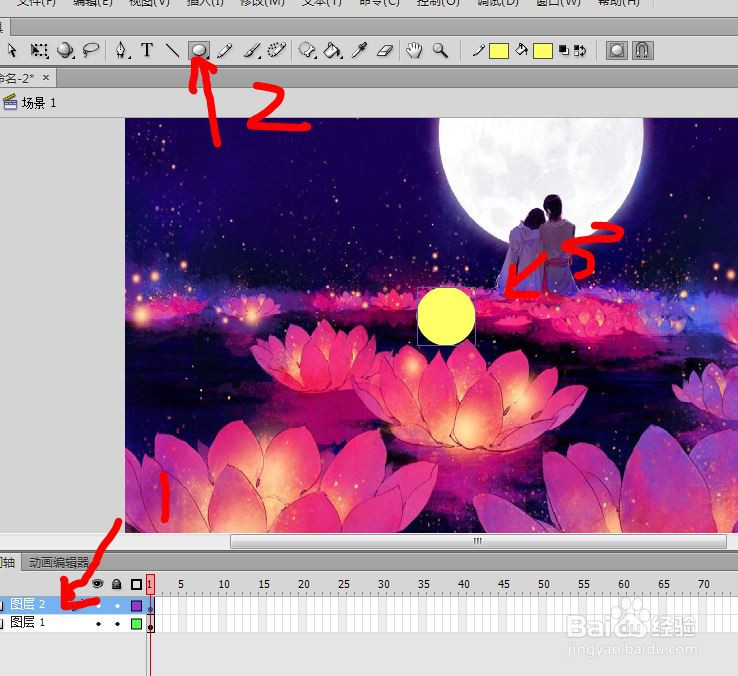Image resolution: width=738 pixels, height=676 pixels.
Task: Toggle 图层 2 purple outline swatch
Action: (136, 605)
